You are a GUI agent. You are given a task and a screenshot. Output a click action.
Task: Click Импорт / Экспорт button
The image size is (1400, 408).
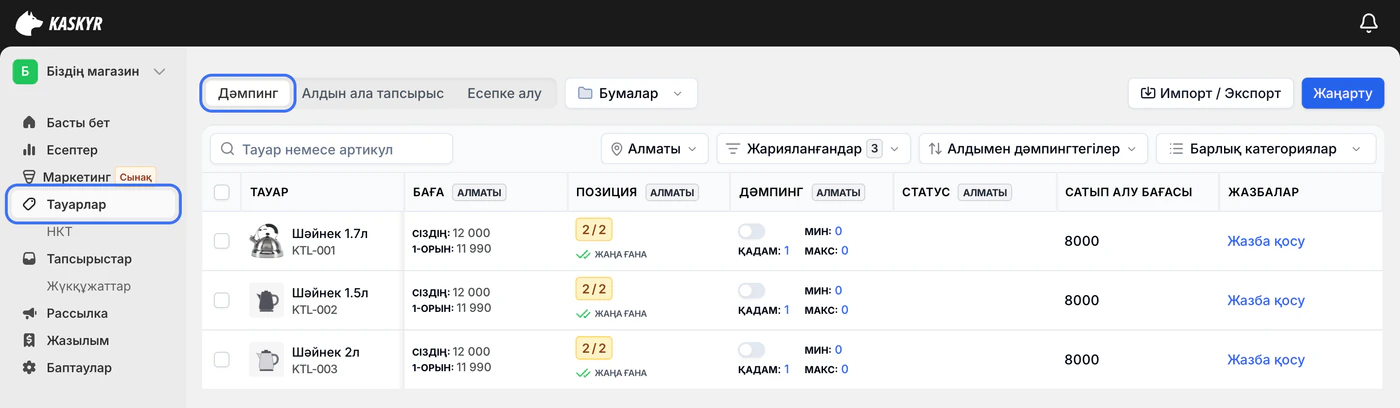click(x=1211, y=93)
